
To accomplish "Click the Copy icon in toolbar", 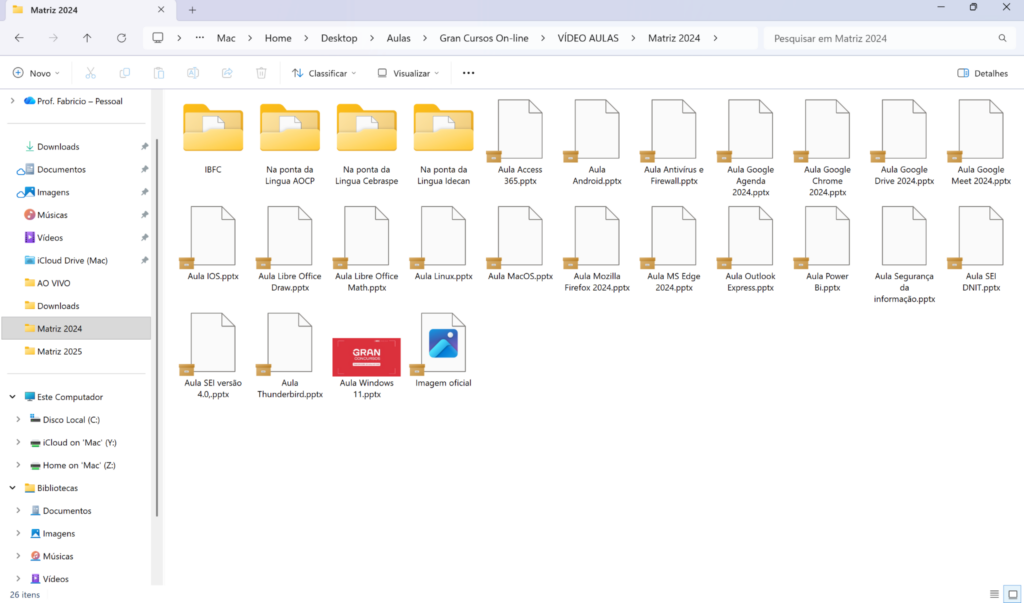I will [125, 73].
